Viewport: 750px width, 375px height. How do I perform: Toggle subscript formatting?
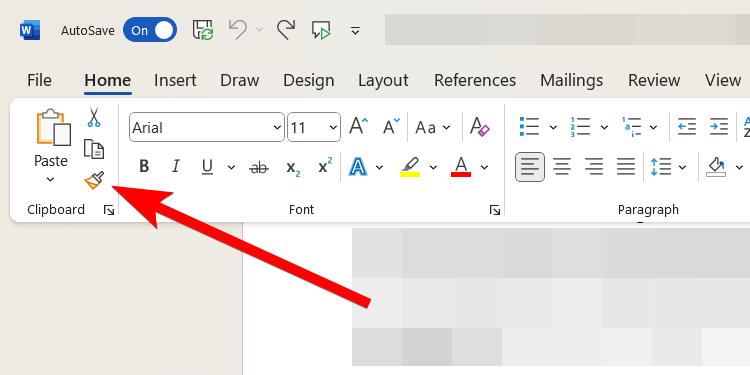pos(293,167)
